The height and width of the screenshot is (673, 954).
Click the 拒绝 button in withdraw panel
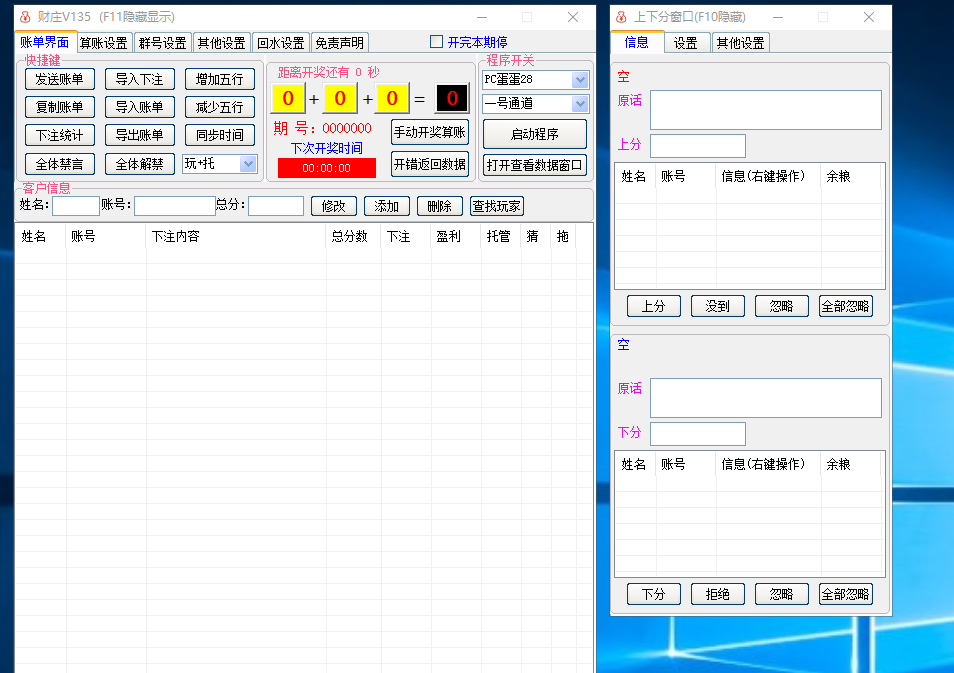pos(717,594)
